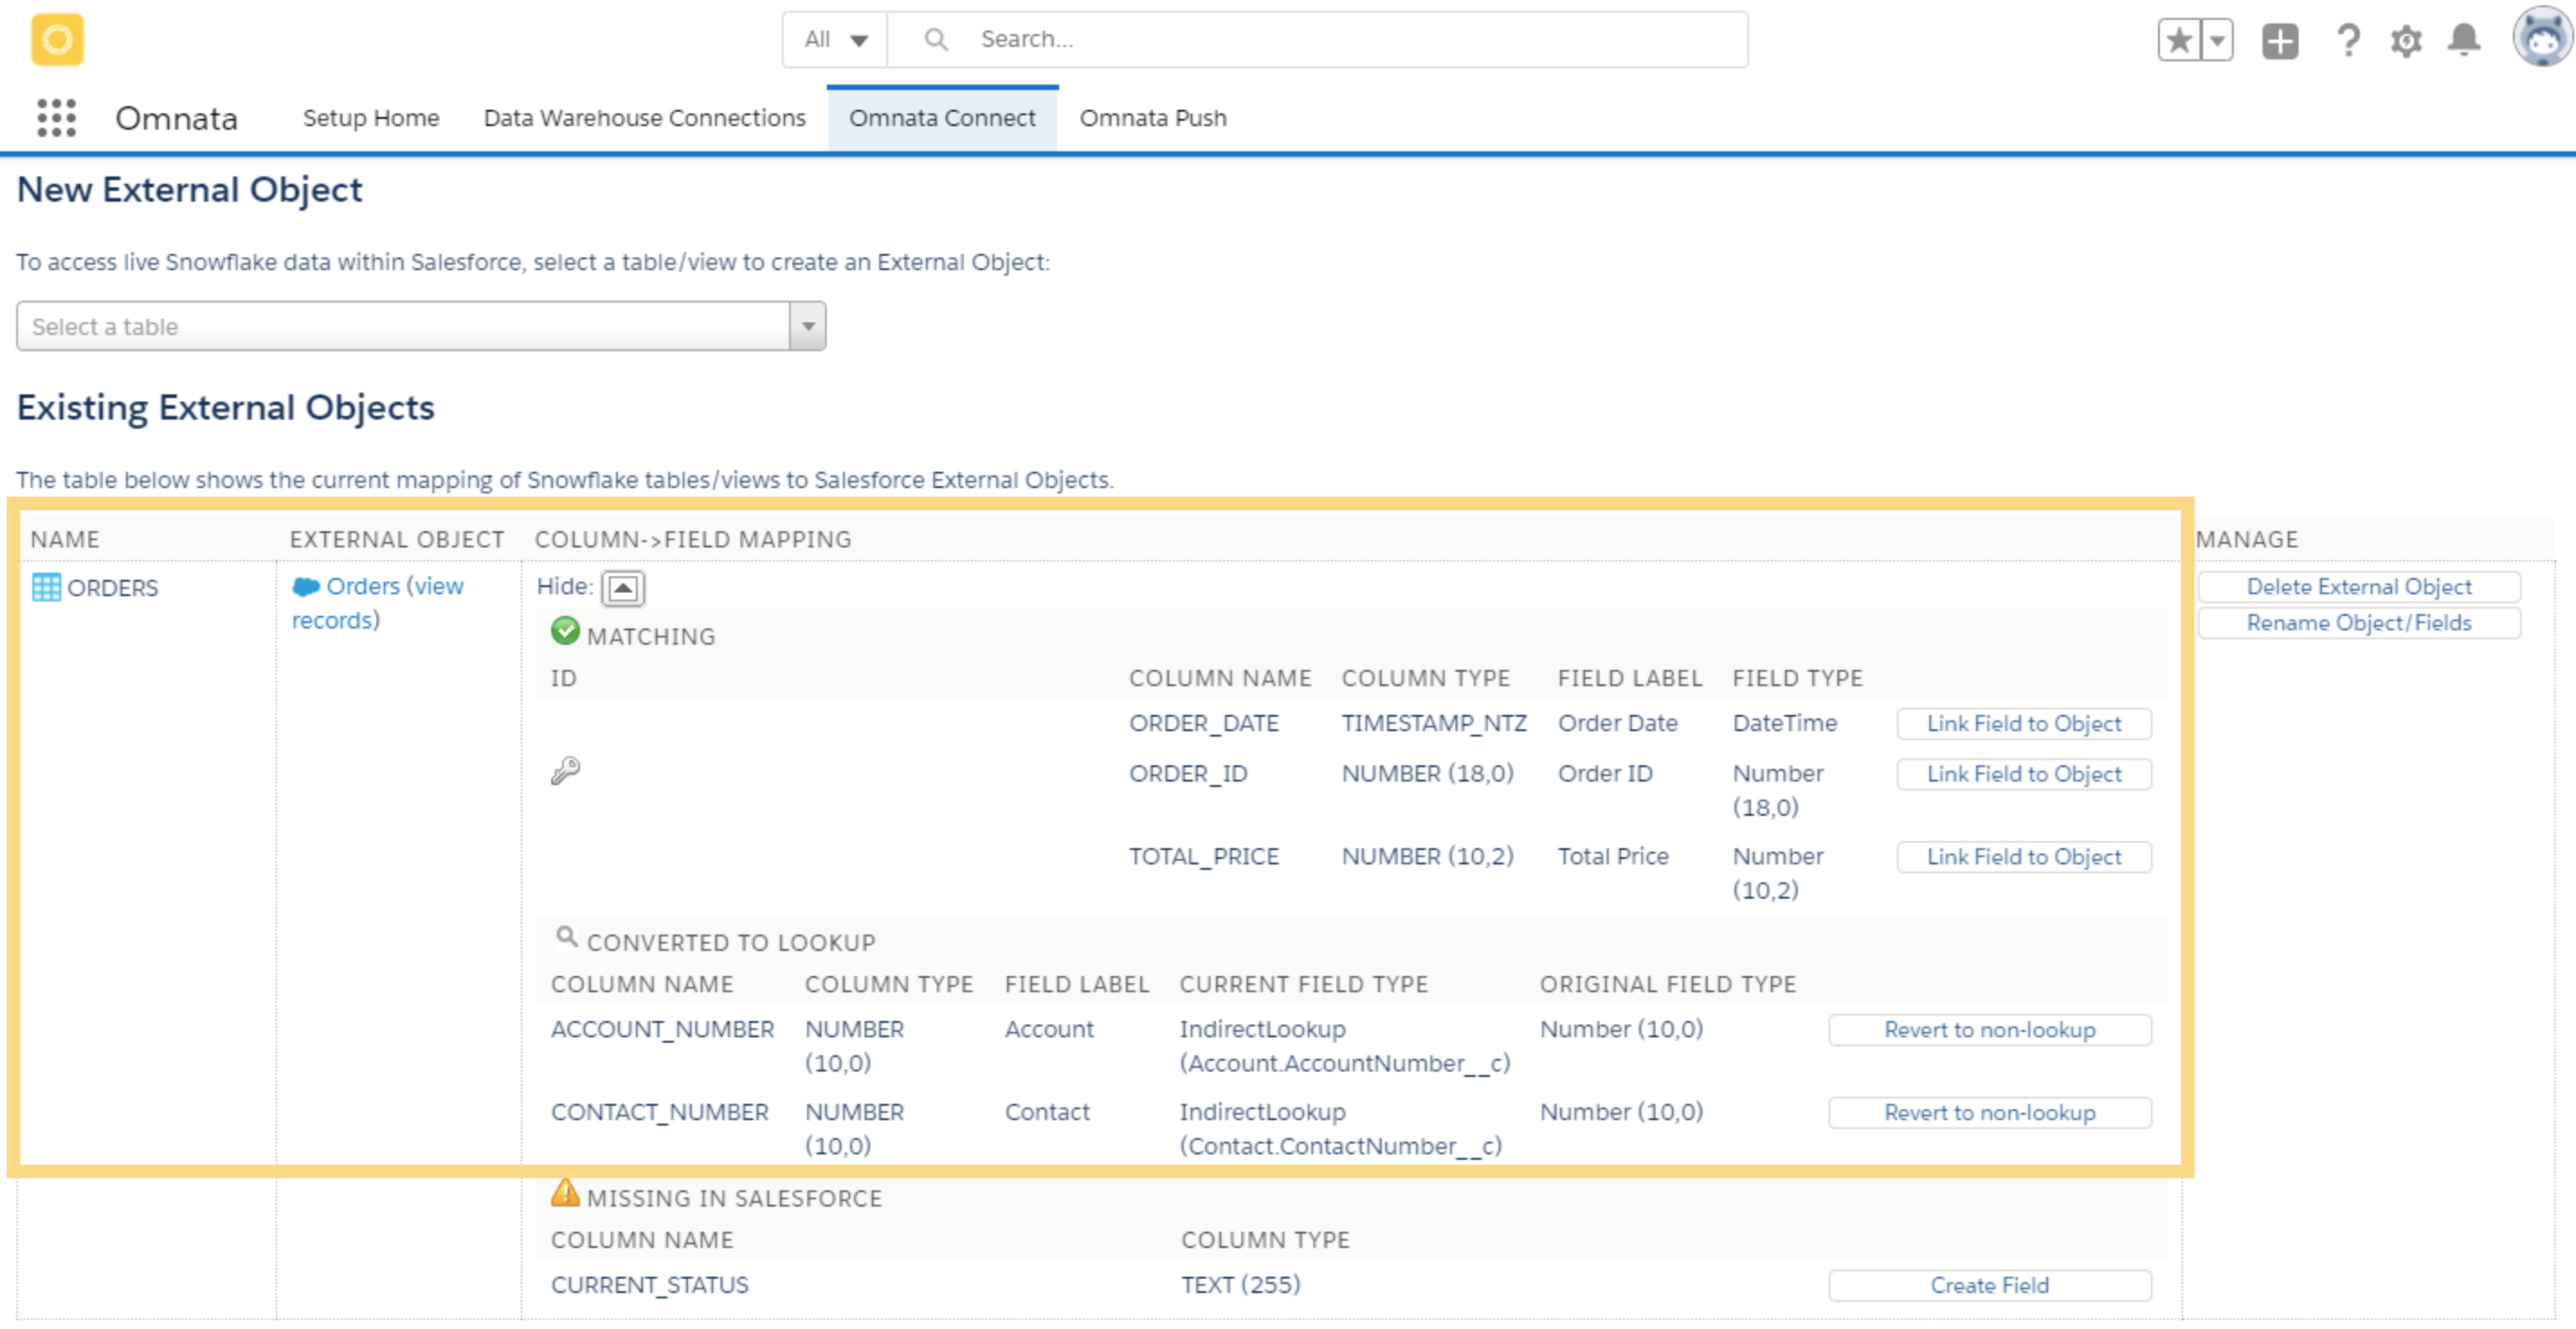Click Link Field to Object for TOTAL_PRICE
This screenshot has width=2576, height=1329.
click(x=2023, y=857)
